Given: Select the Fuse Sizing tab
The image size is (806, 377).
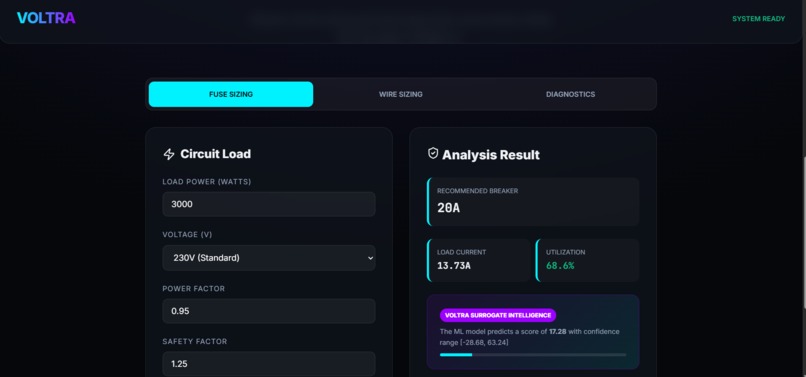Looking at the screenshot, I should point(231,94).
